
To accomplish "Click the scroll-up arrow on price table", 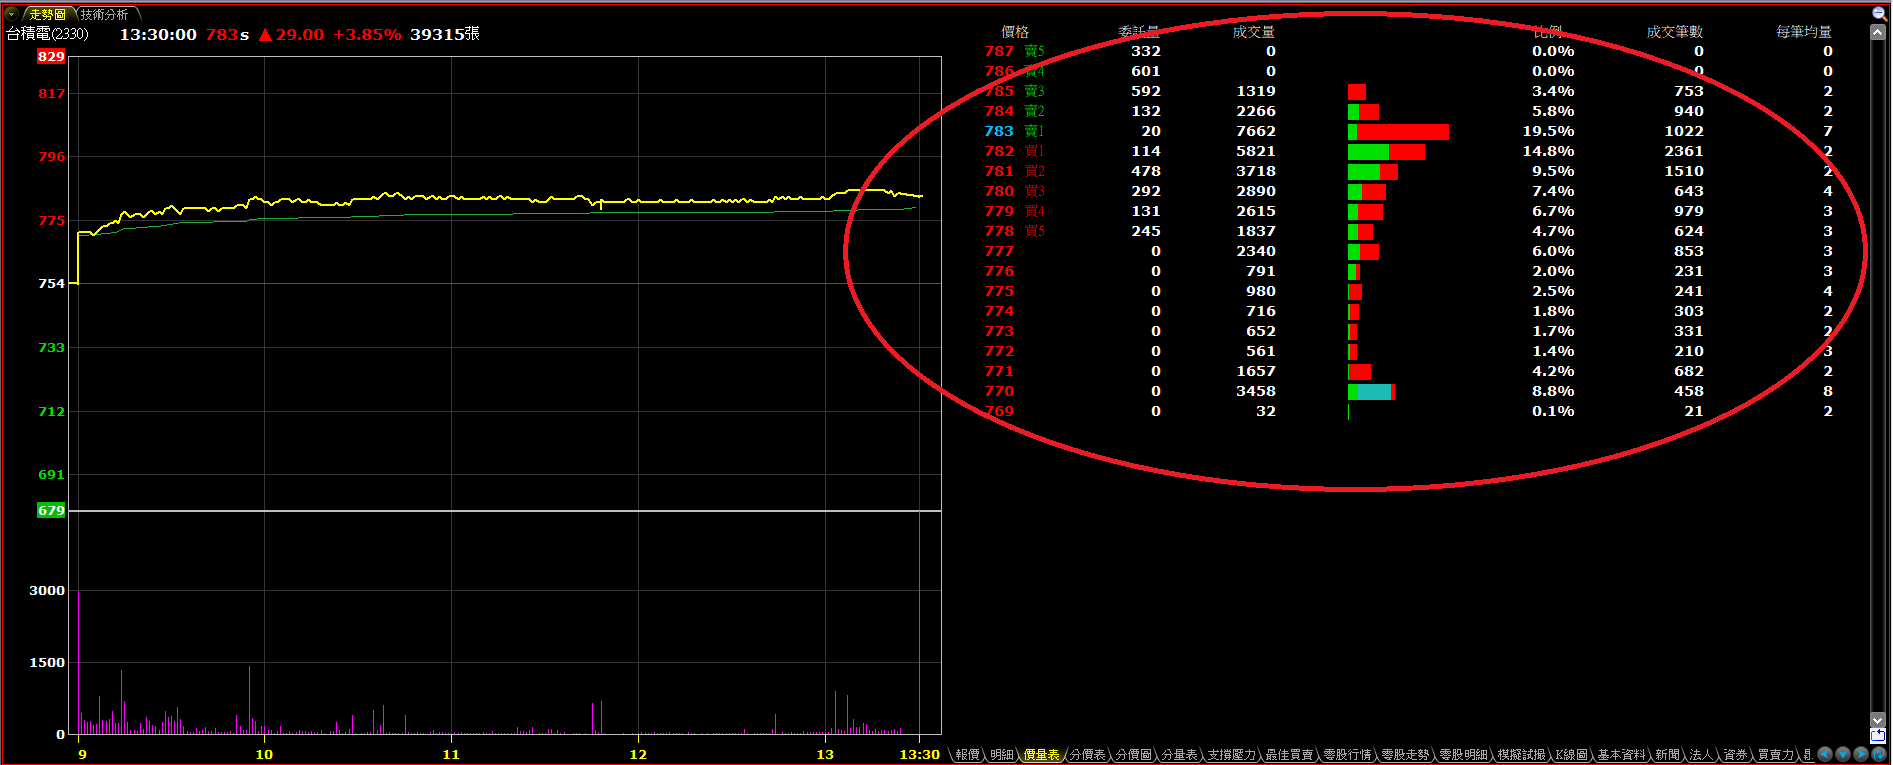I will point(1878,33).
